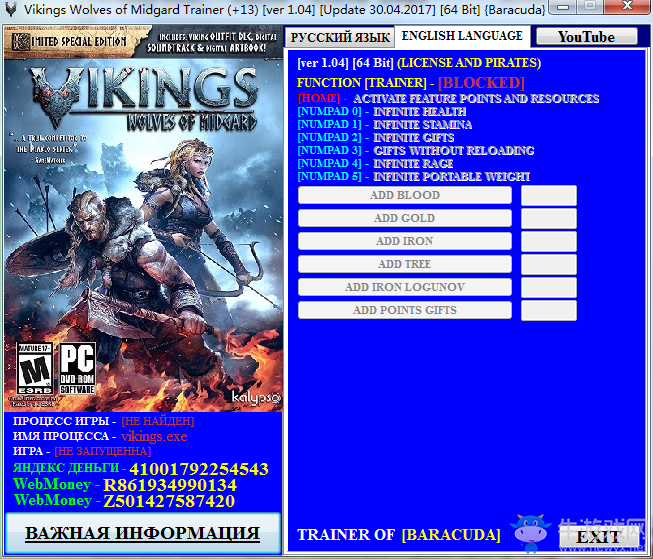The image size is (653, 559).
Task: Click the [HOME] activate feature points text
Action: tap(448, 99)
